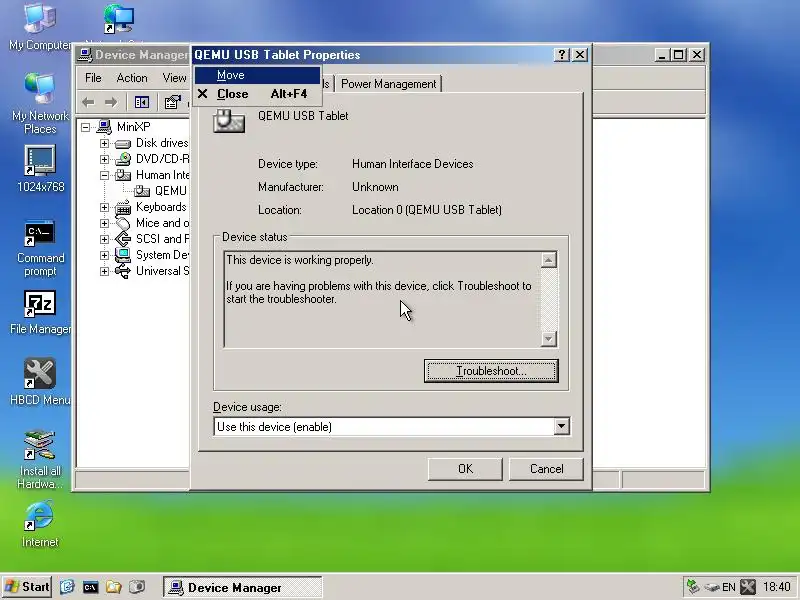
Task: Click the EN language indicator in tray
Action: coord(729,587)
